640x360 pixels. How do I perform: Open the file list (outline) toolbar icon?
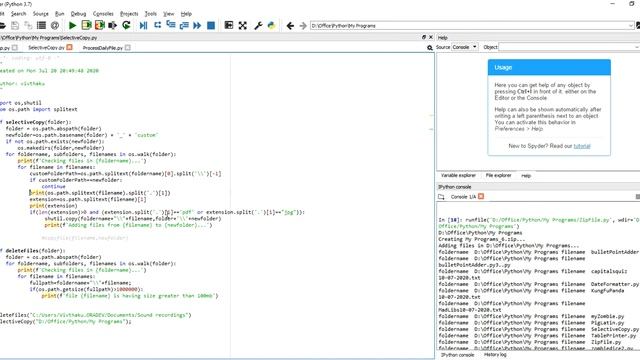coord(41,25)
